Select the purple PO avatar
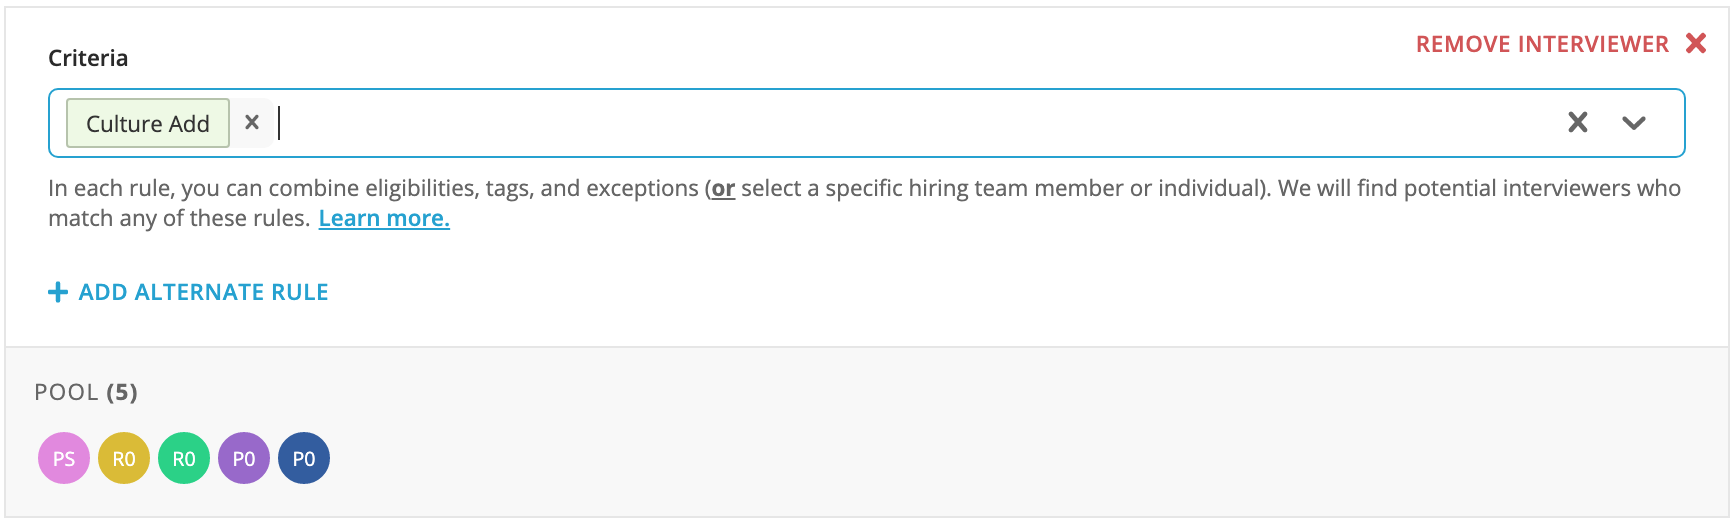The height and width of the screenshot is (524, 1736). pos(244,458)
